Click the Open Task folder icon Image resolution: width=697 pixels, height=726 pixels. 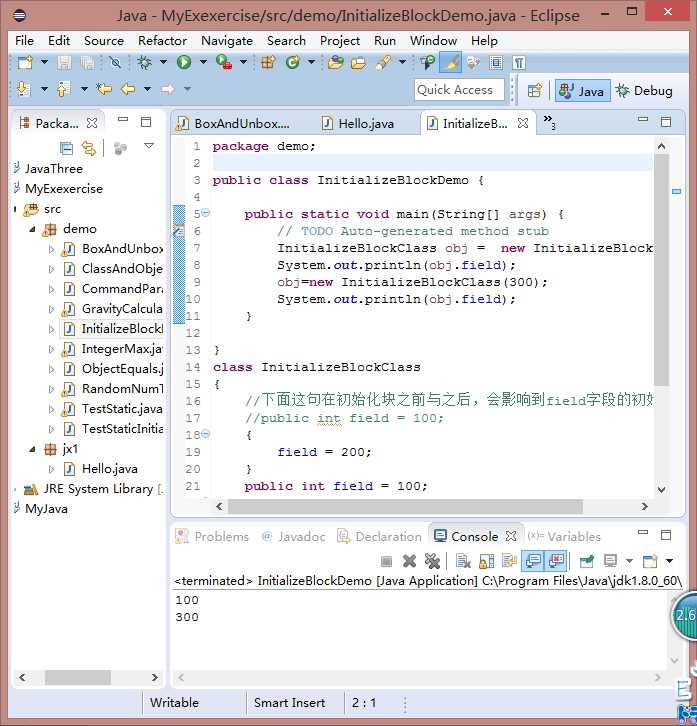pyautogui.click(x=358, y=62)
